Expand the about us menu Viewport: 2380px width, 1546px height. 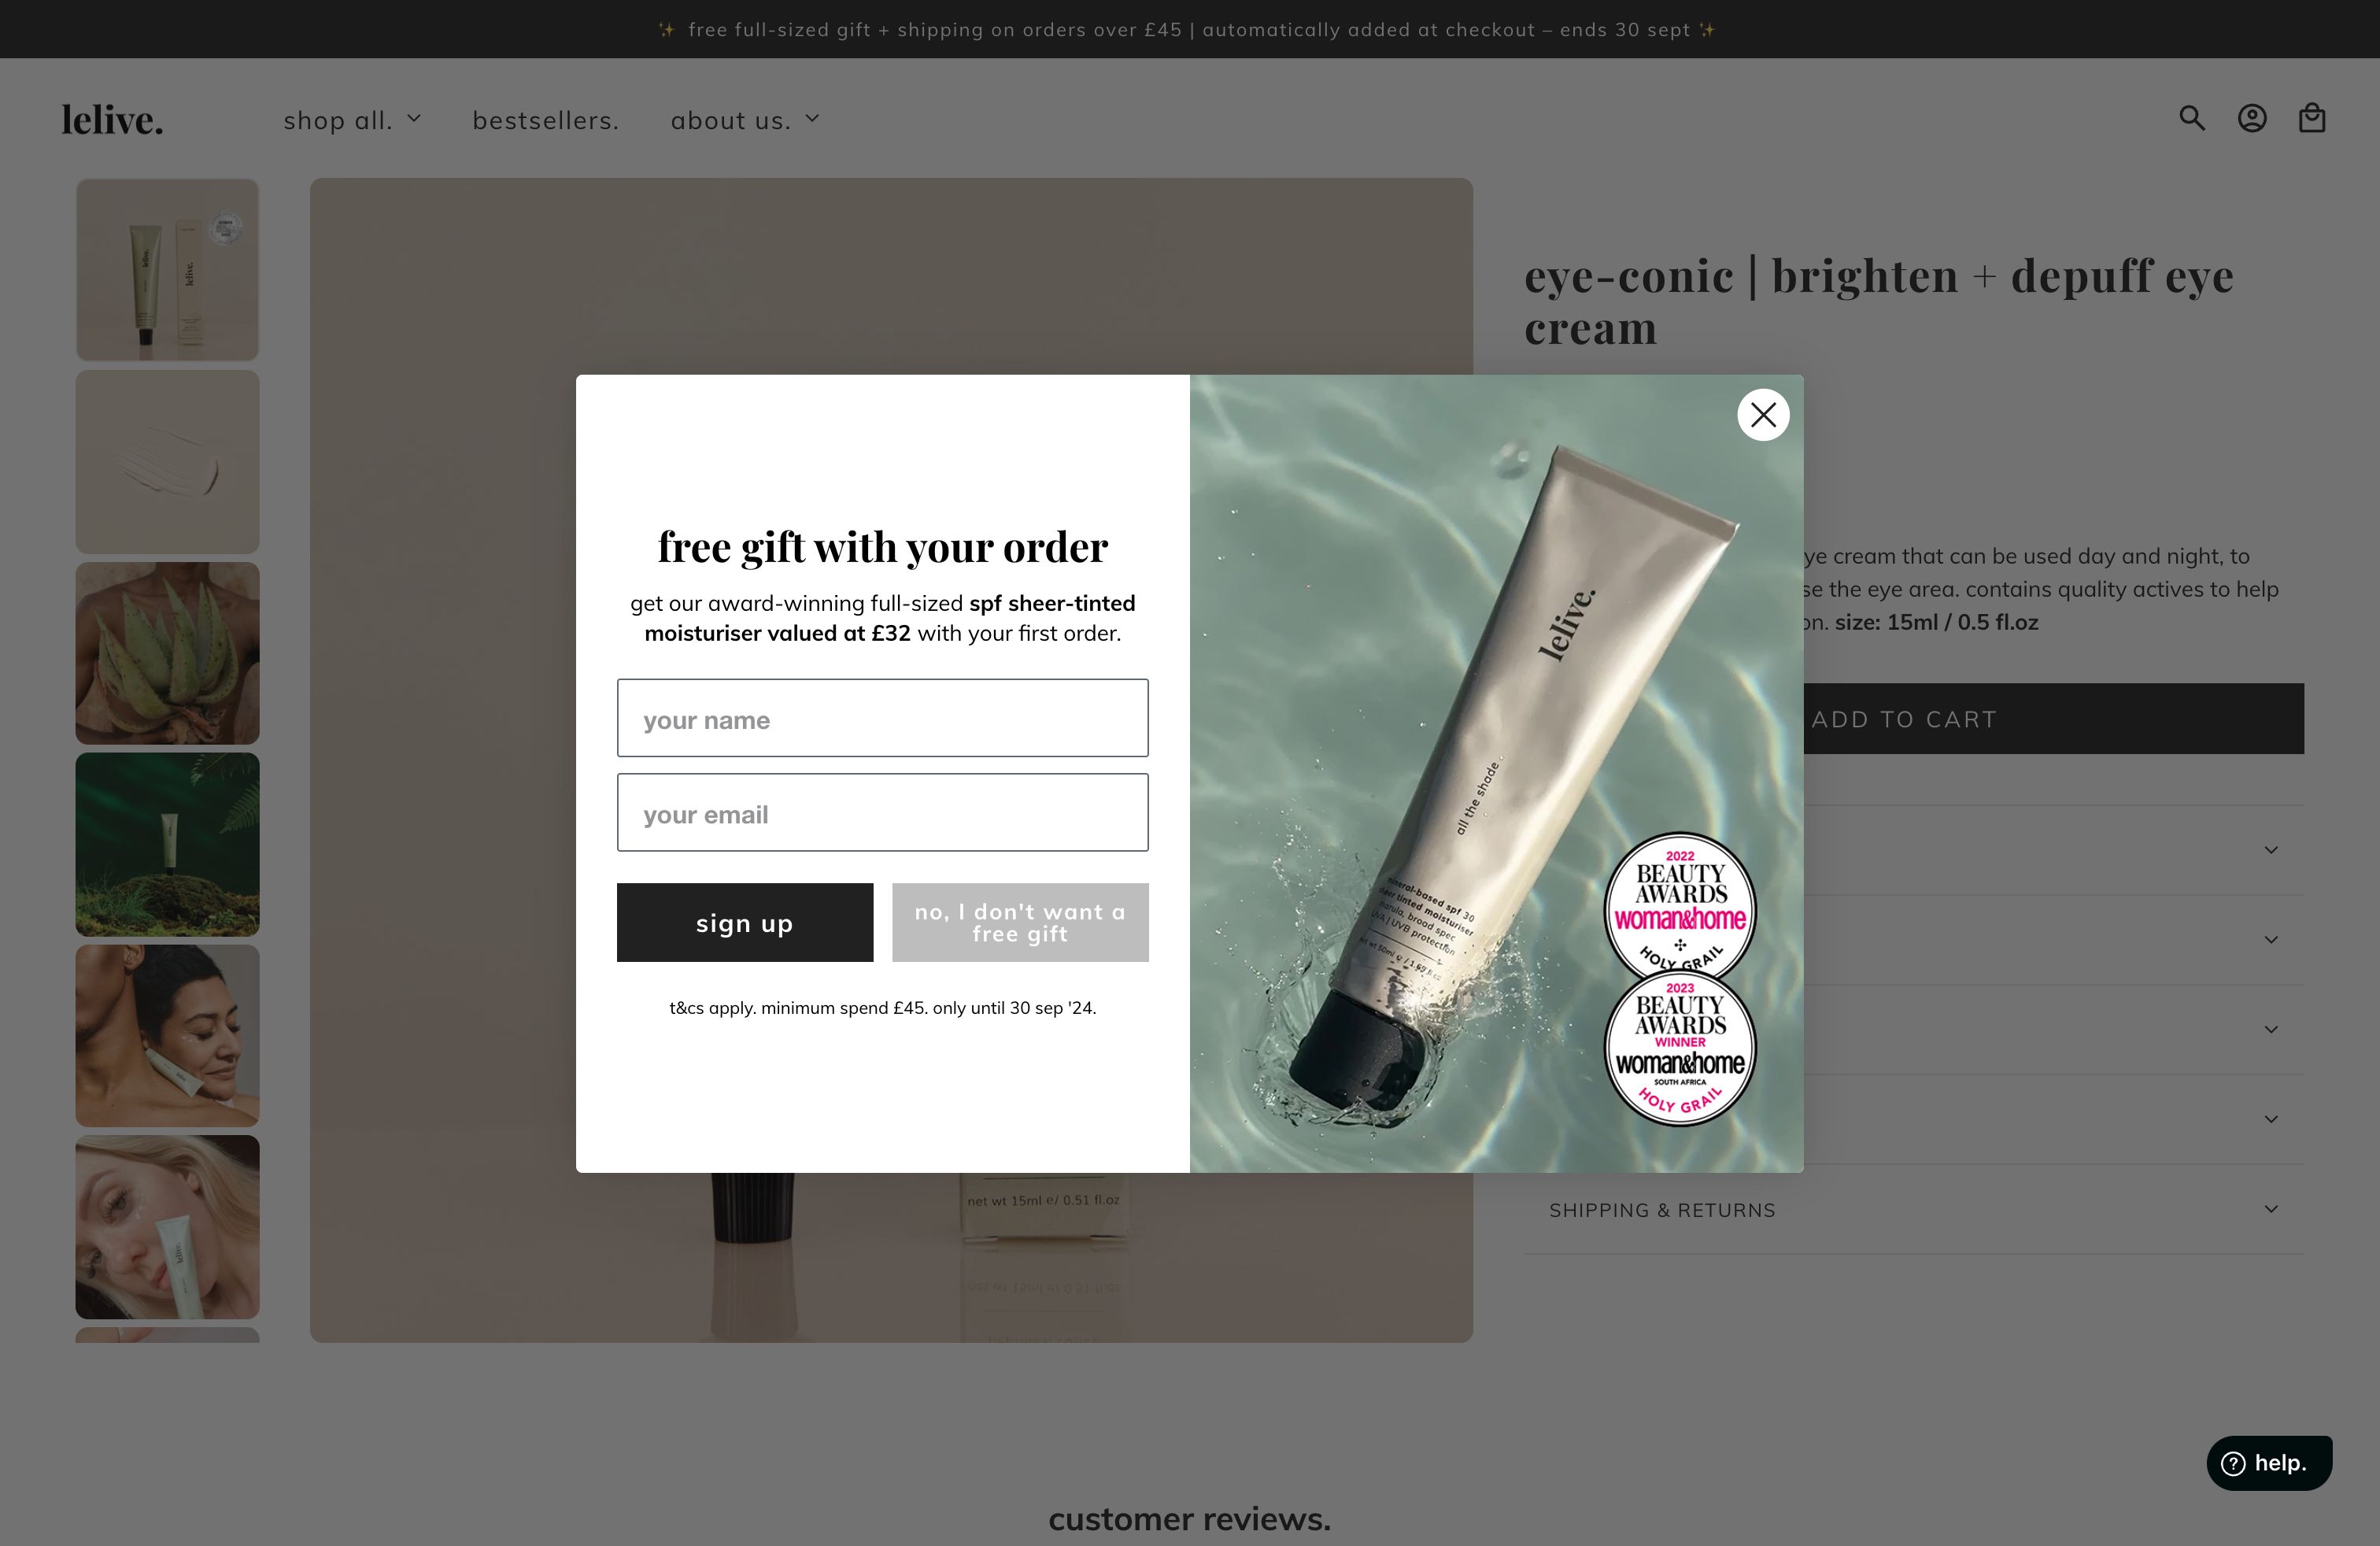pos(745,120)
